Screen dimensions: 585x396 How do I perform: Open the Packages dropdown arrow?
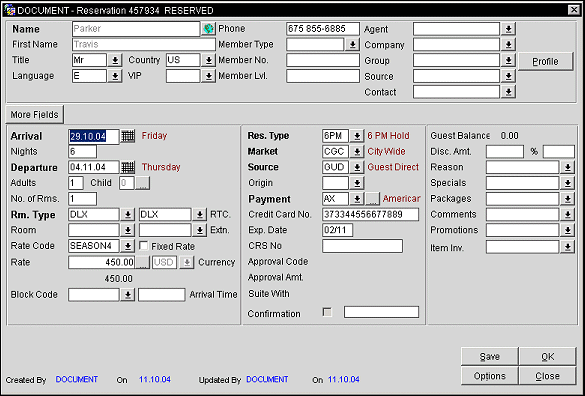pos(567,199)
